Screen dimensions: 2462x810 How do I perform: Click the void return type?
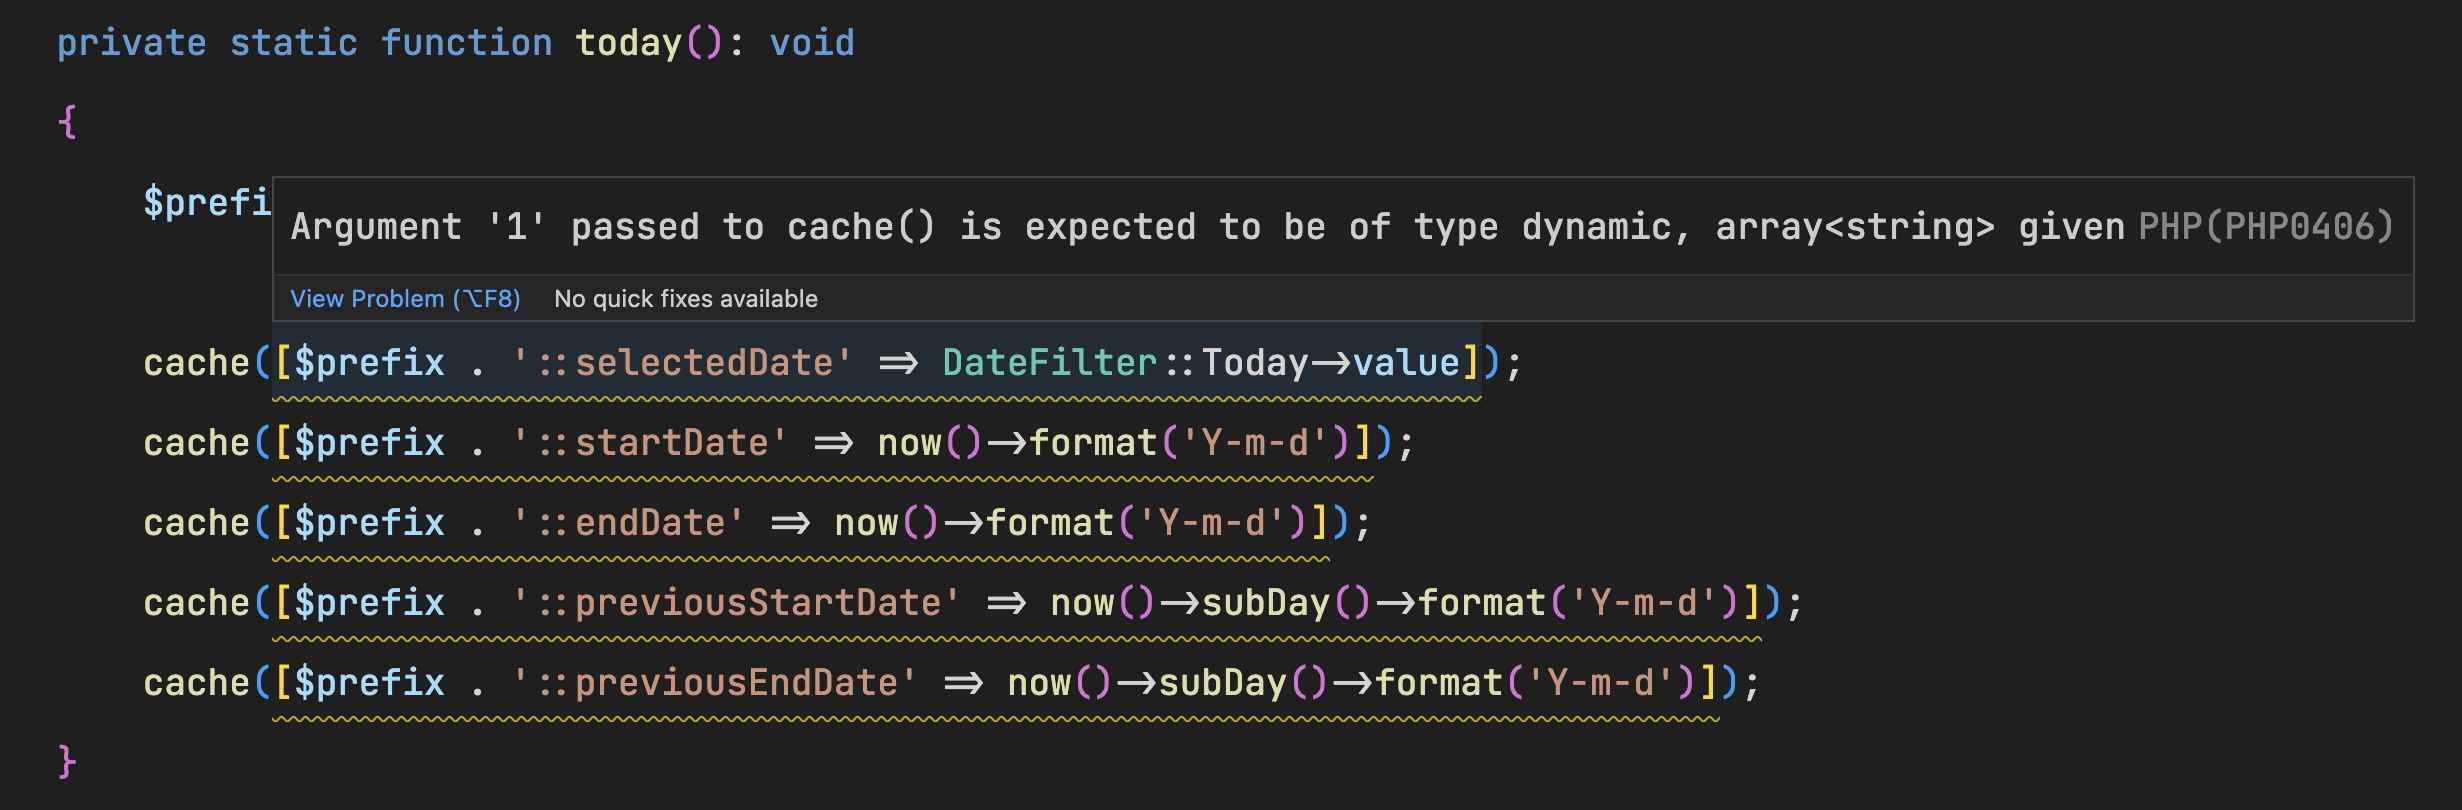(x=811, y=43)
